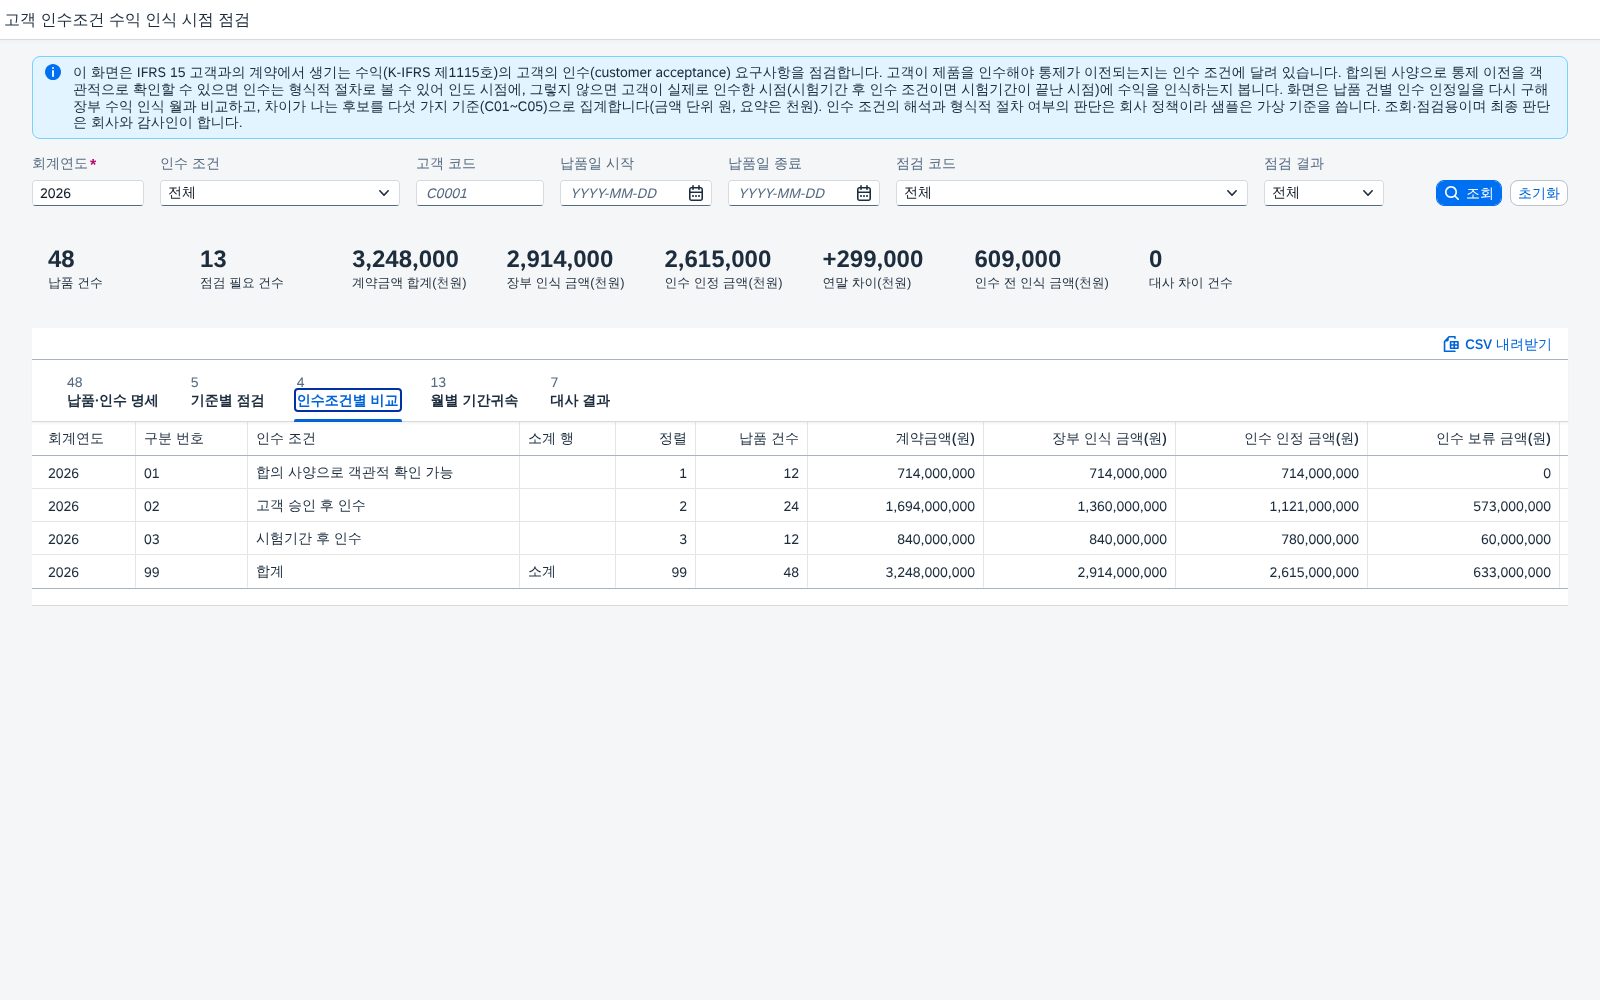Viewport: 1600px width, 1000px height.
Task: Open the 납품일 시작 calendar picker icon
Action: [696, 193]
